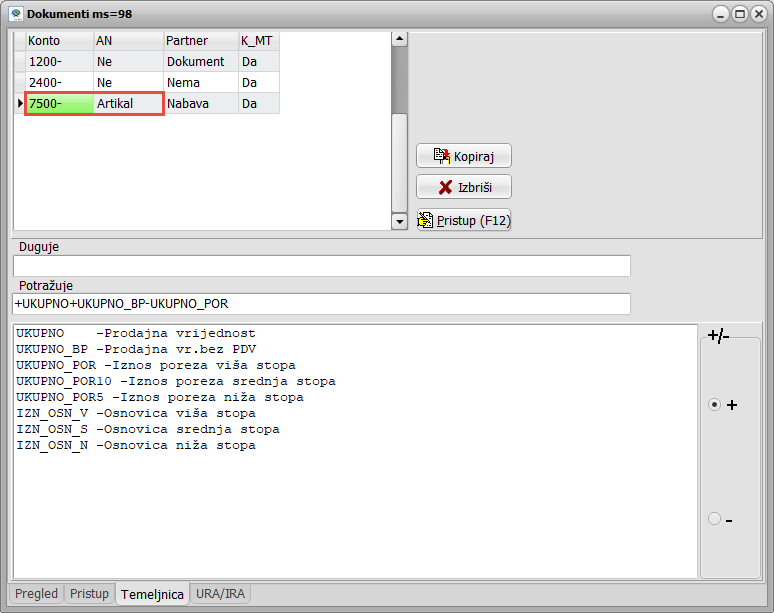Switch to the Pregled tab
This screenshot has width=774, height=613.
tap(36, 594)
